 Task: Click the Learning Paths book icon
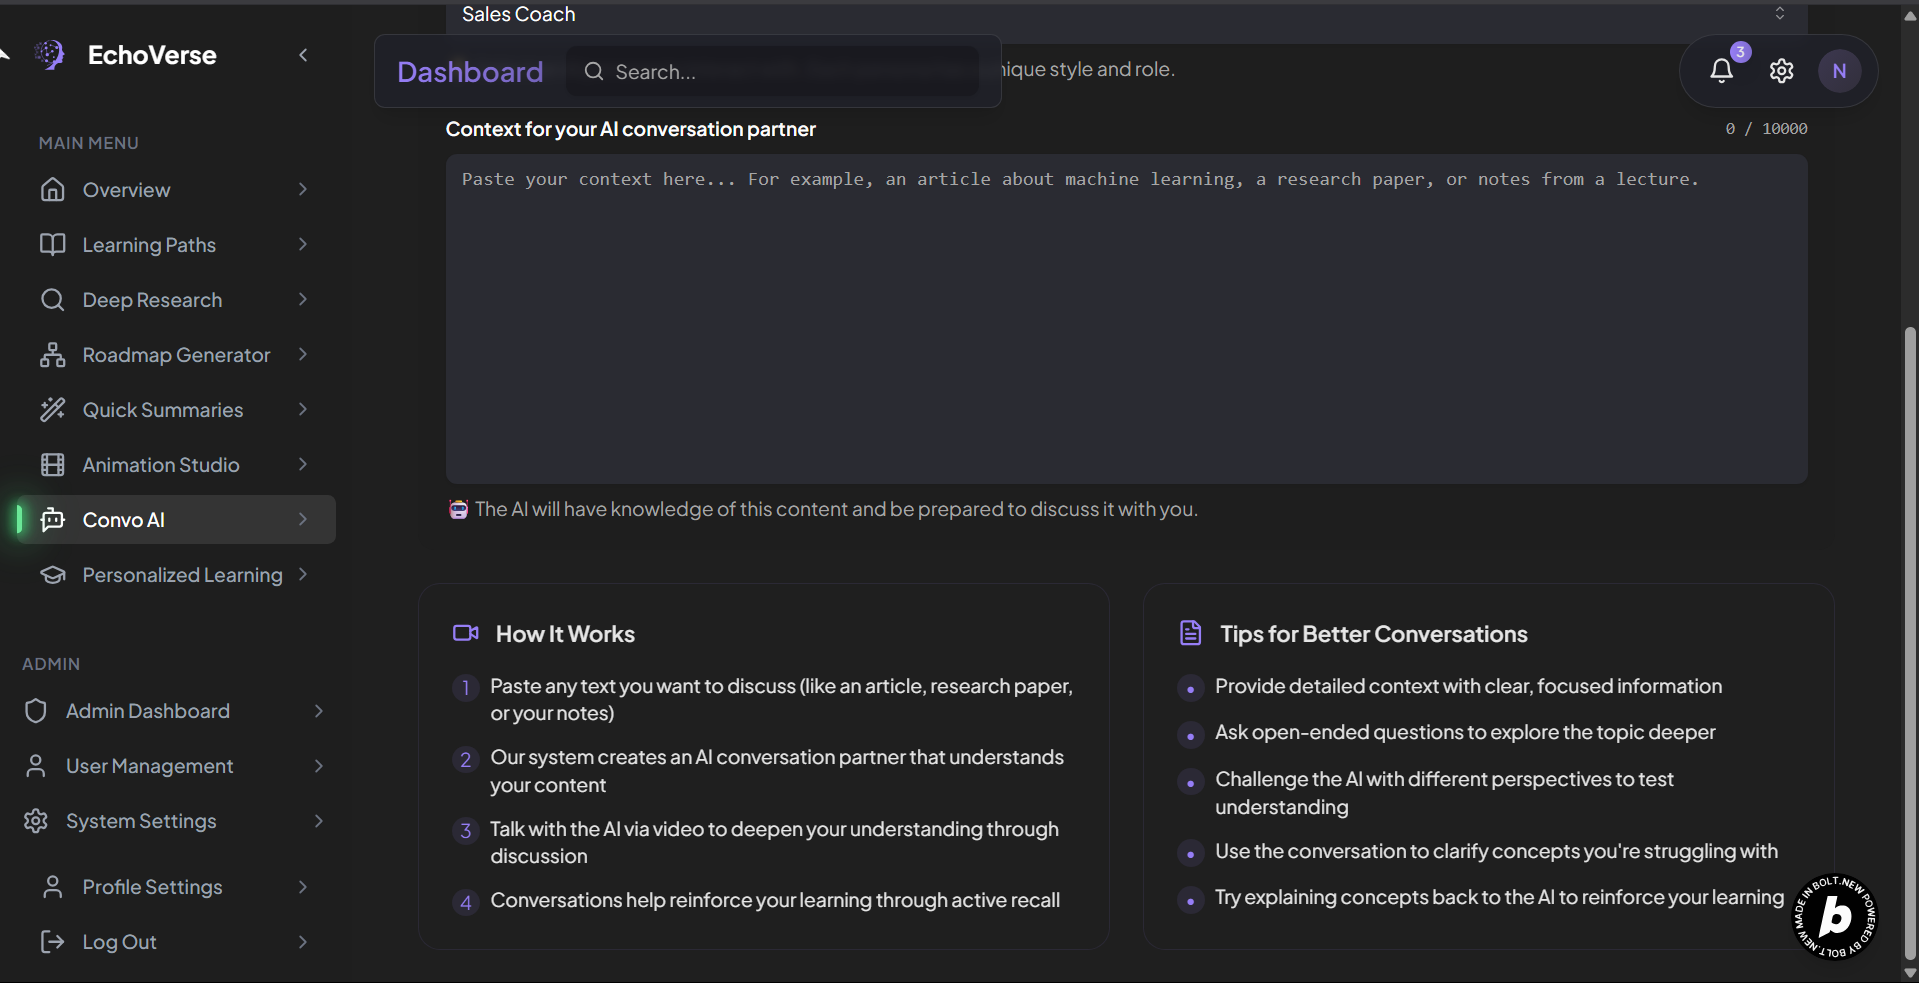pos(52,245)
